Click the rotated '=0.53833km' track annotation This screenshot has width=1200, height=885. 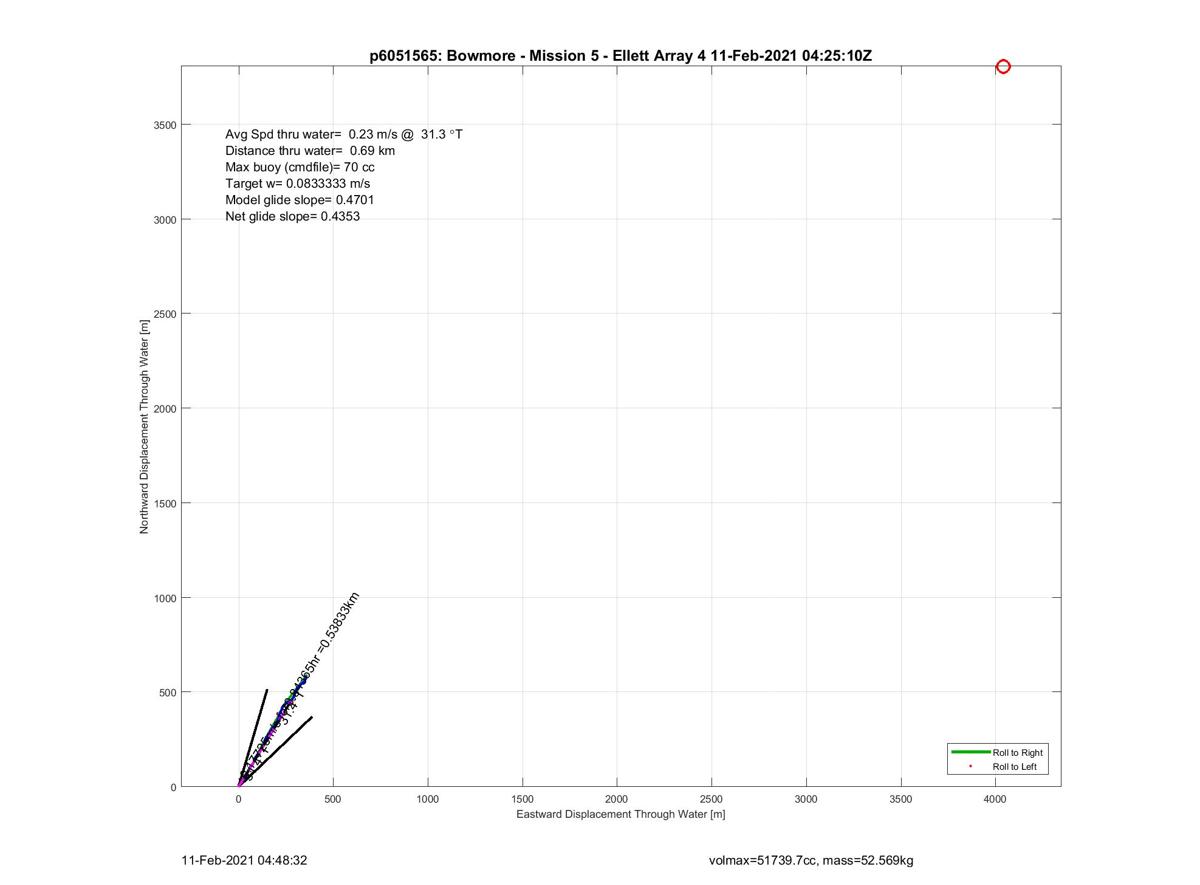[337, 624]
